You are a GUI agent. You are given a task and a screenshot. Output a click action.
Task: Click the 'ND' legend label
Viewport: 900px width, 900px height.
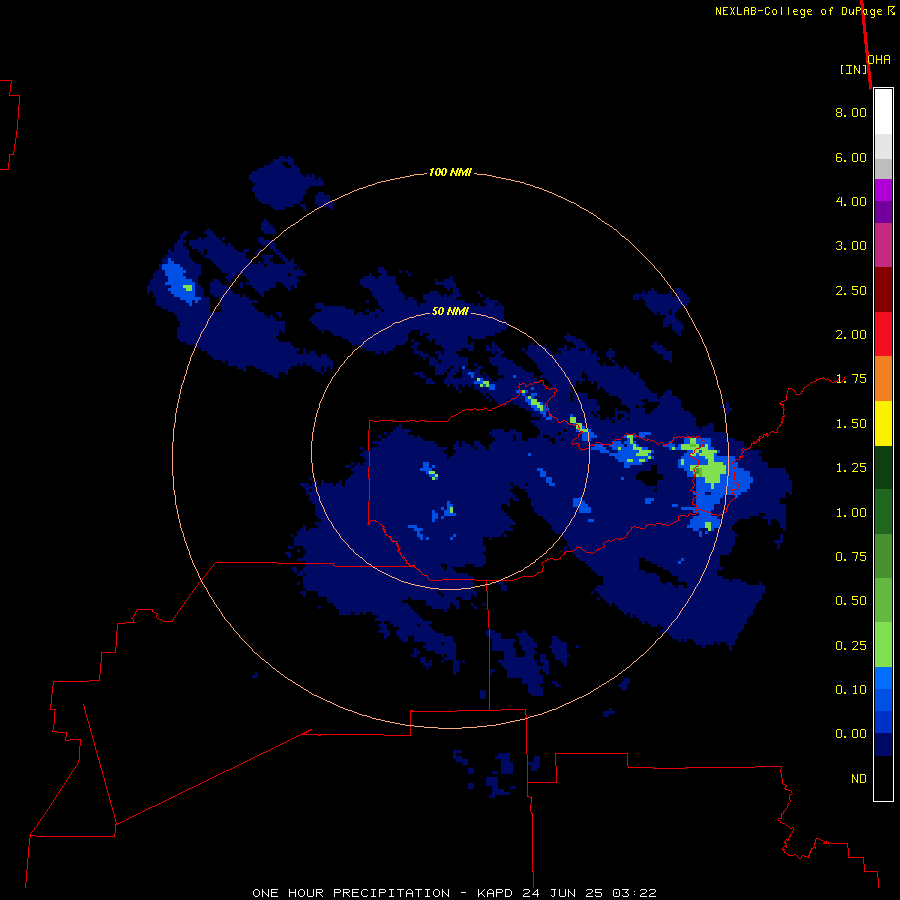(859, 779)
